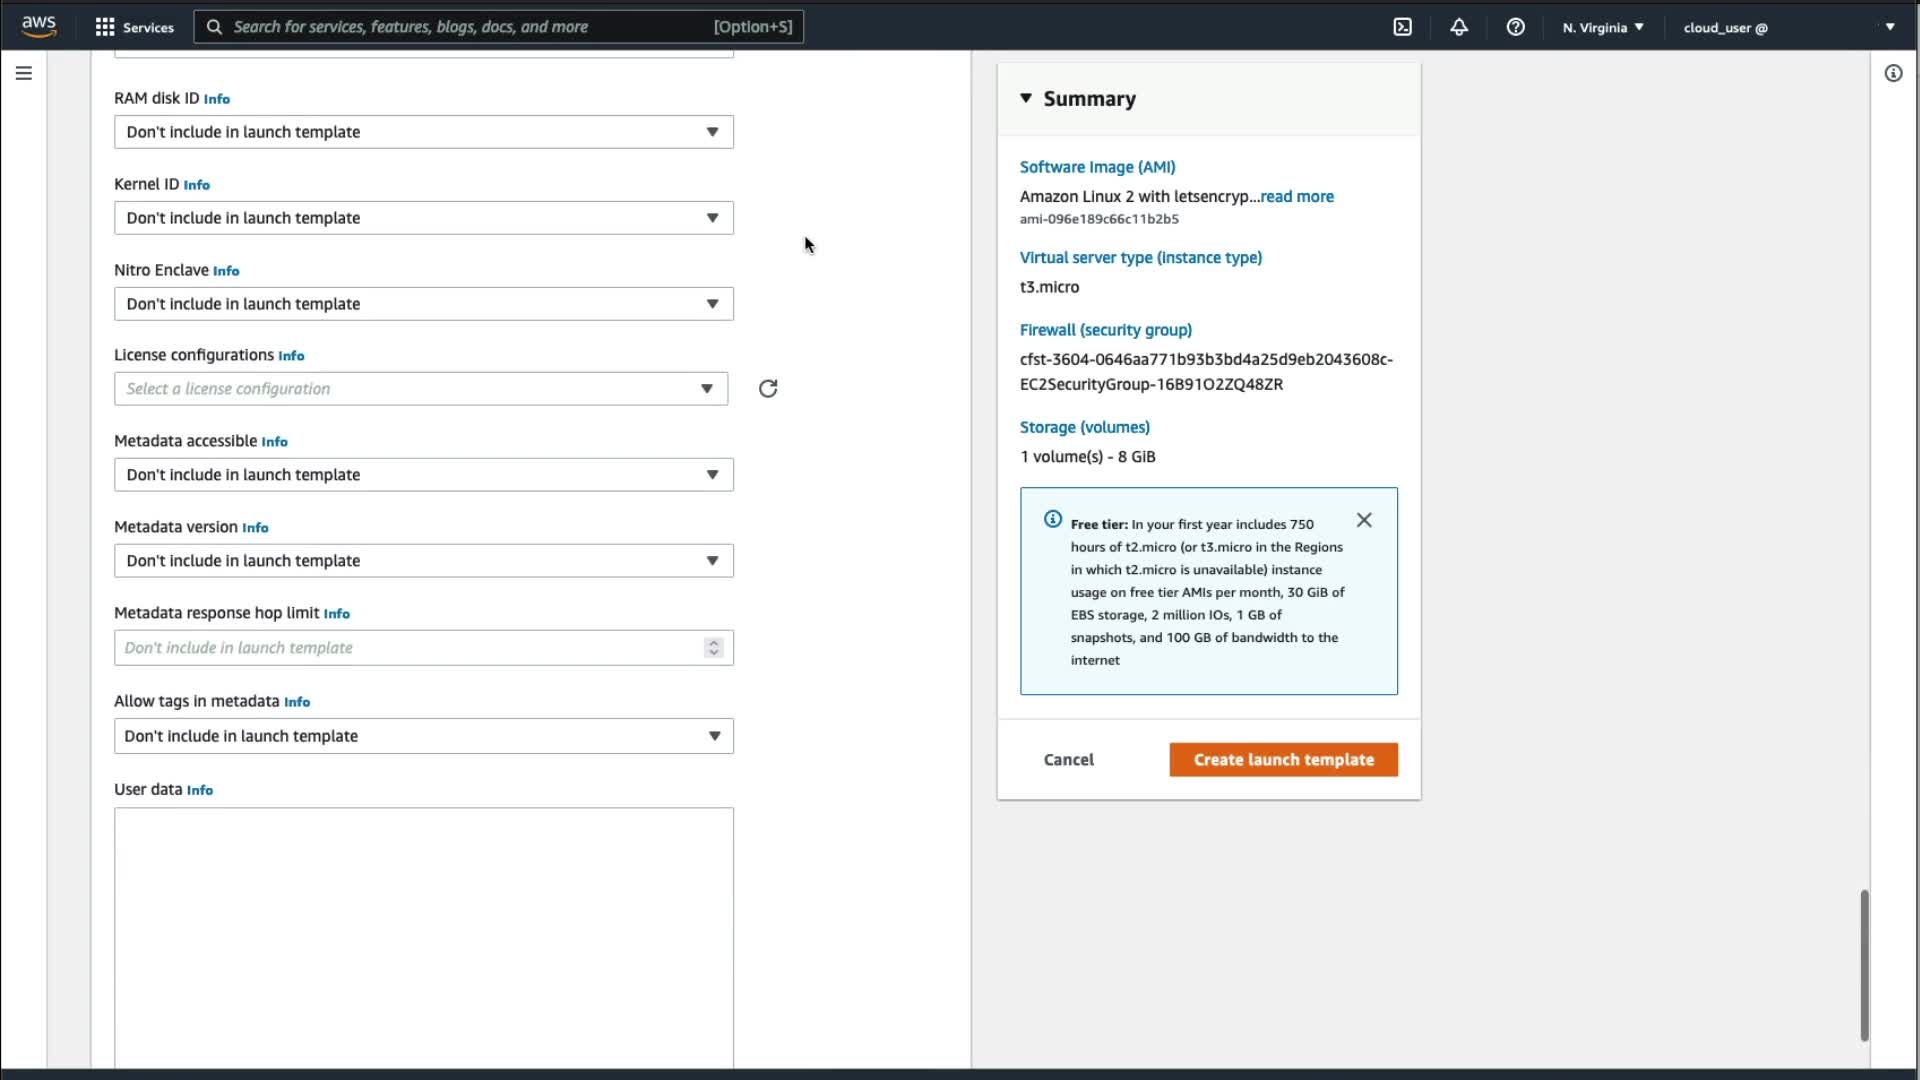
Task: Click inside the User data text area
Action: pos(423,935)
